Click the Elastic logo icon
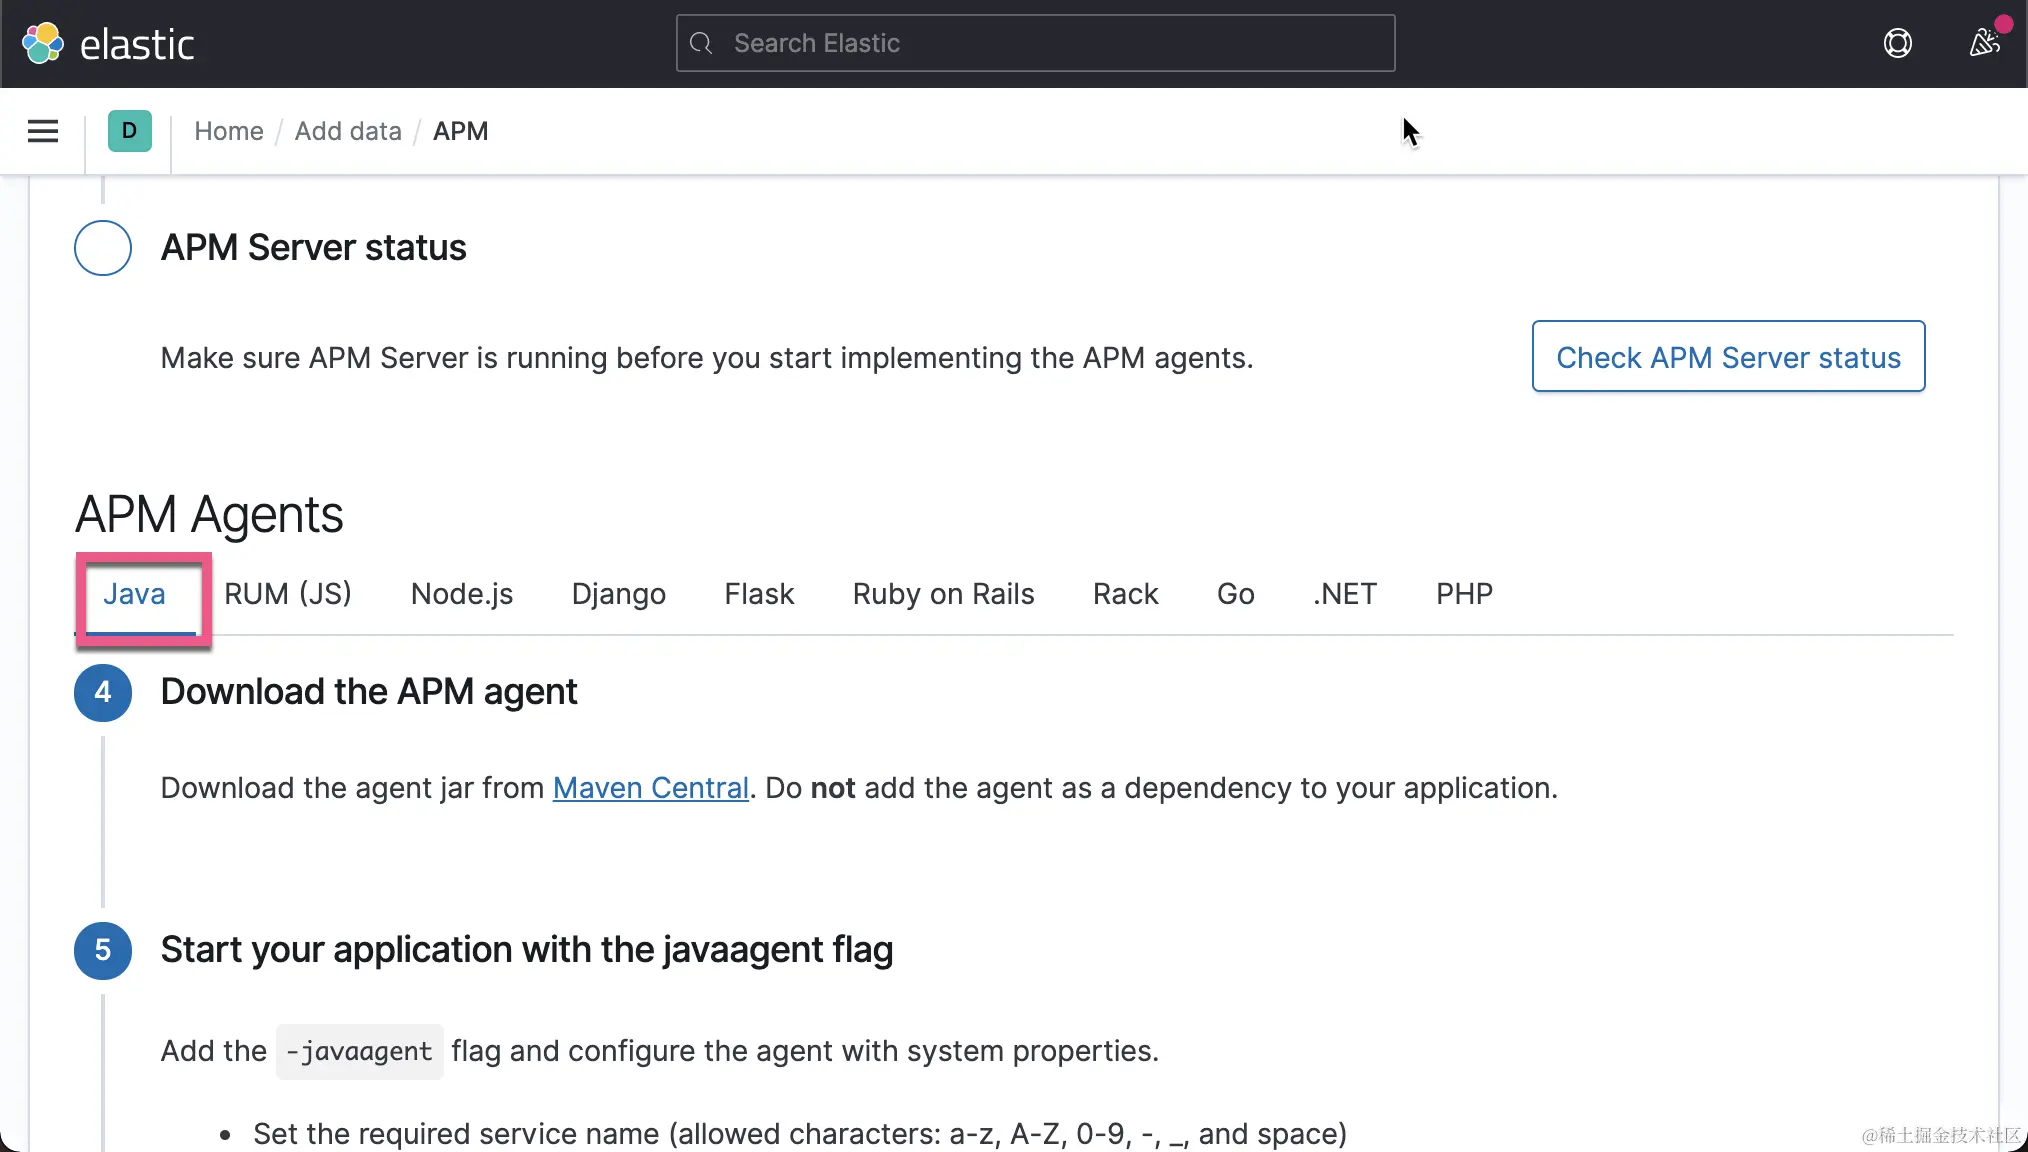 click(43, 44)
